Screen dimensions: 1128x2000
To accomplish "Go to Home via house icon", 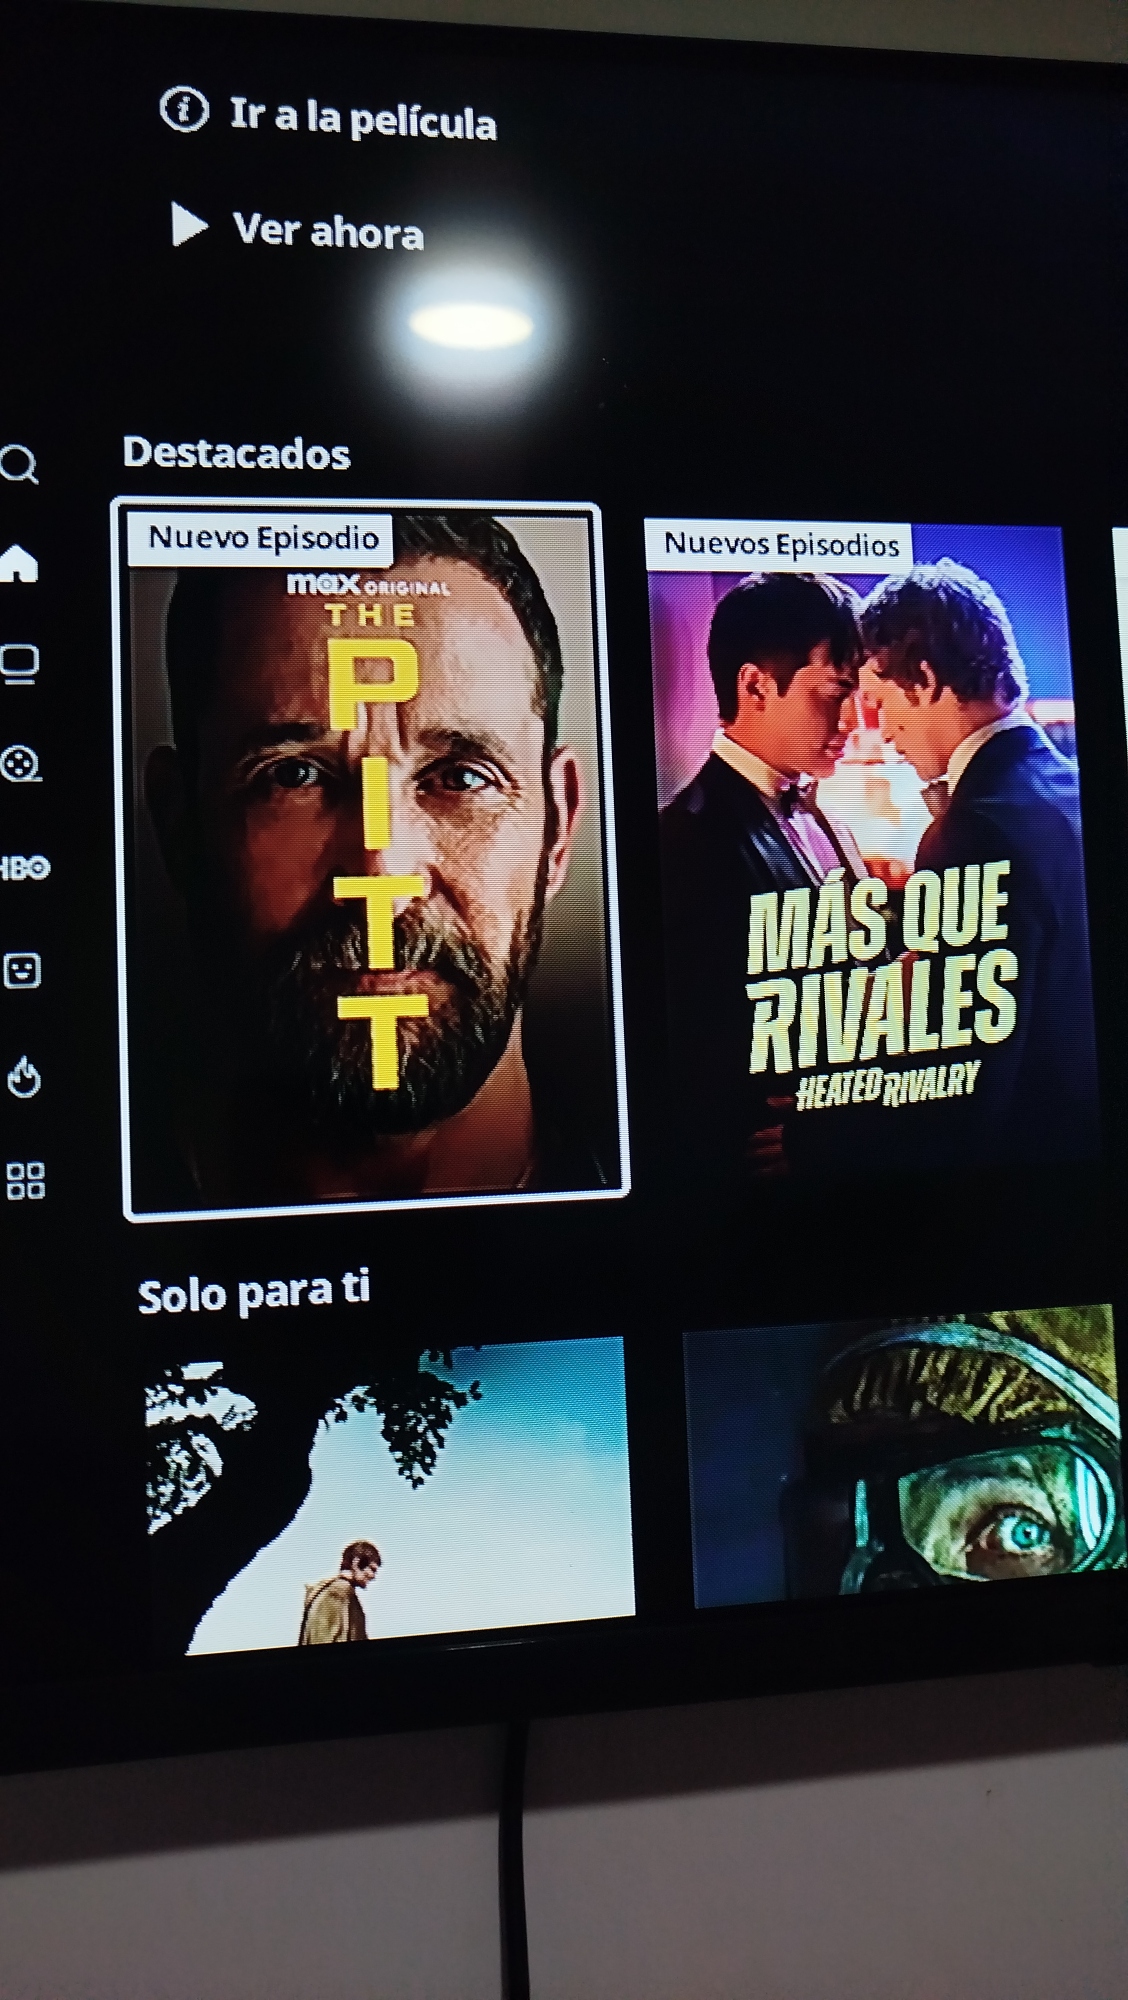I will point(19,563).
